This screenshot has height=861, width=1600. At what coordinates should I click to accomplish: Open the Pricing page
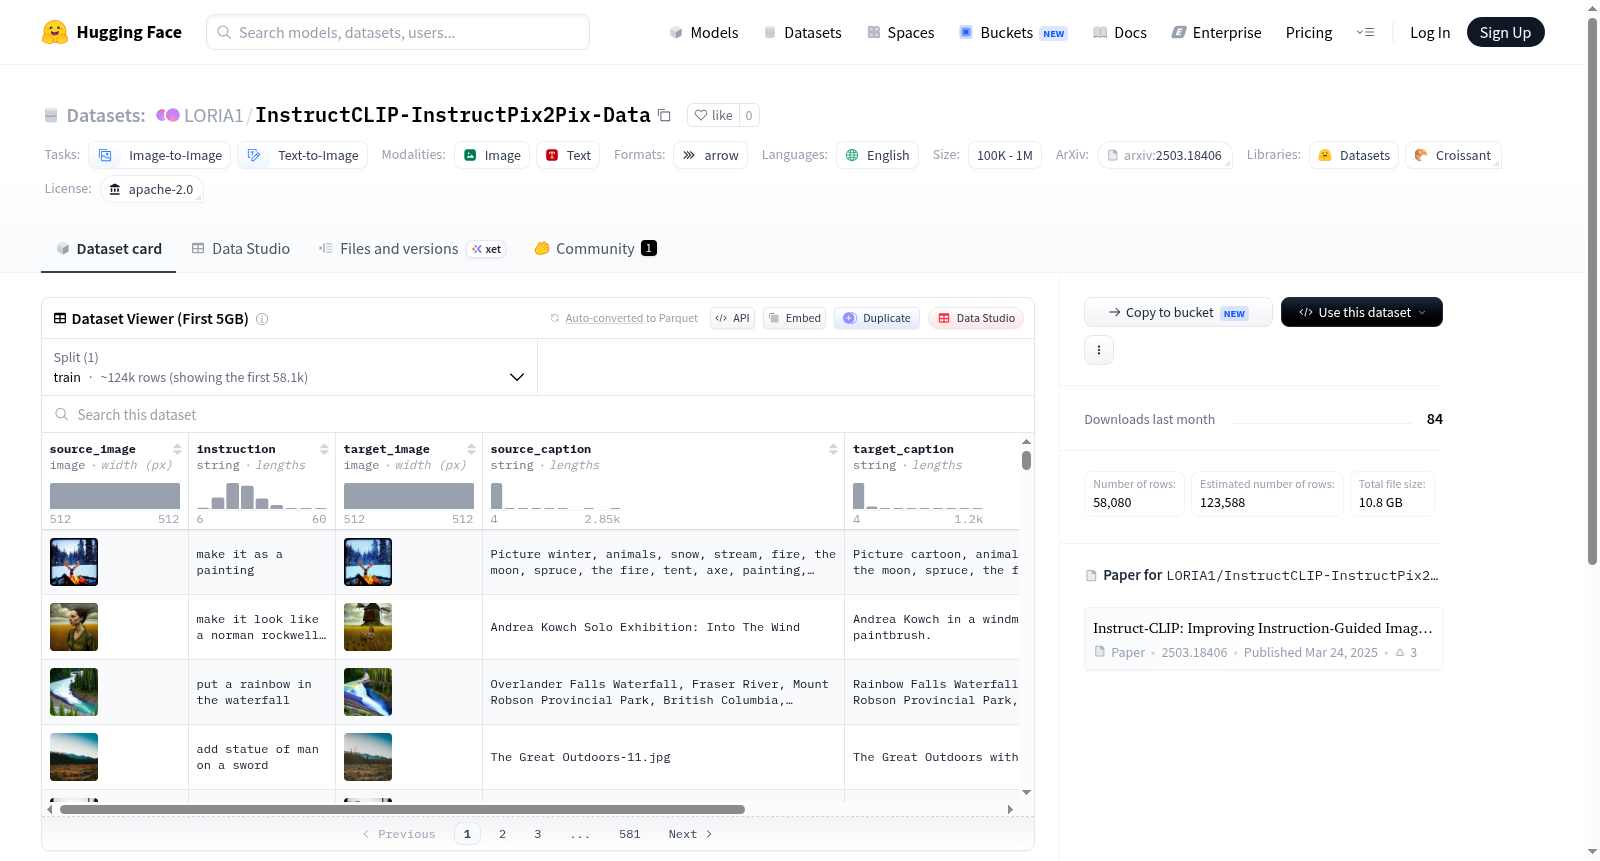(1309, 33)
